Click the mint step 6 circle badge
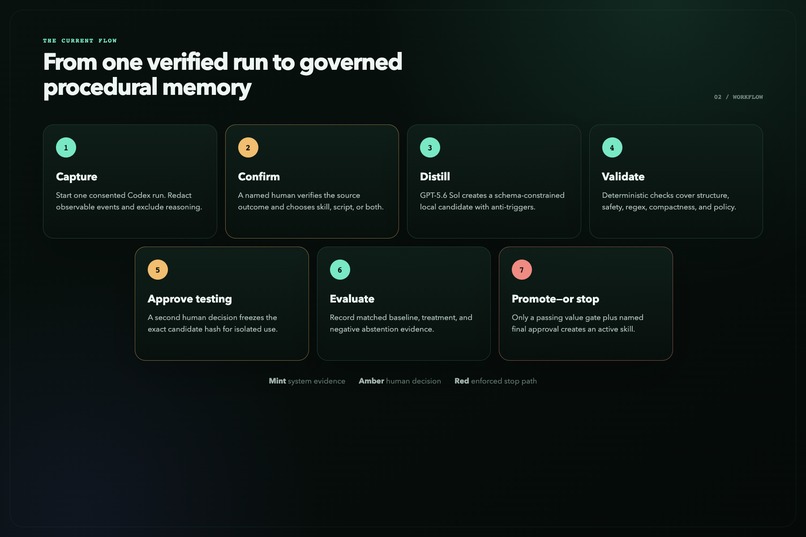Screen dimensions: 806x537 pos(339,270)
